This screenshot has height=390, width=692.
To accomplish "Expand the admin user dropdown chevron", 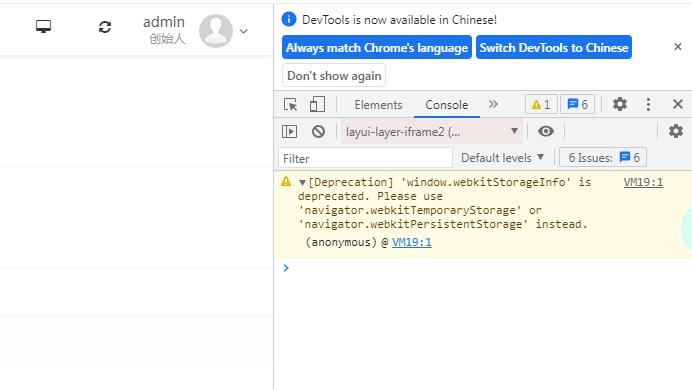I will [243, 31].
